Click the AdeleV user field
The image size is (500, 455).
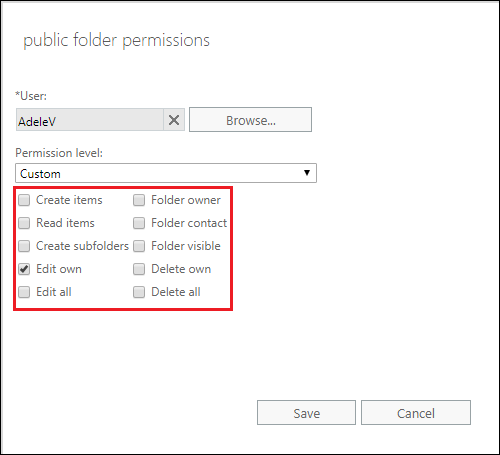pyautogui.click(x=90, y=120)
